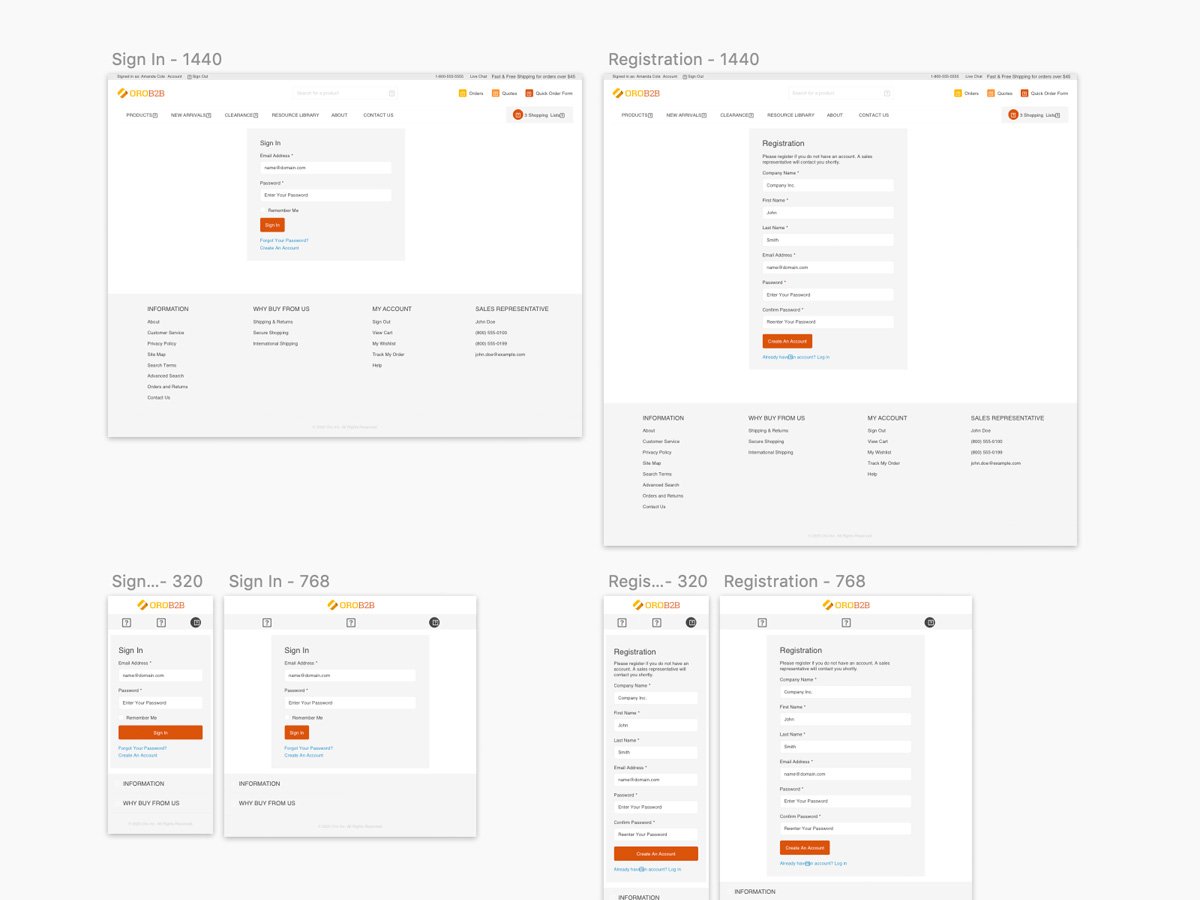Click Orders icon in Sign In 1440 header
This screenshot has height=900, width=1200.
pos(462,93)
